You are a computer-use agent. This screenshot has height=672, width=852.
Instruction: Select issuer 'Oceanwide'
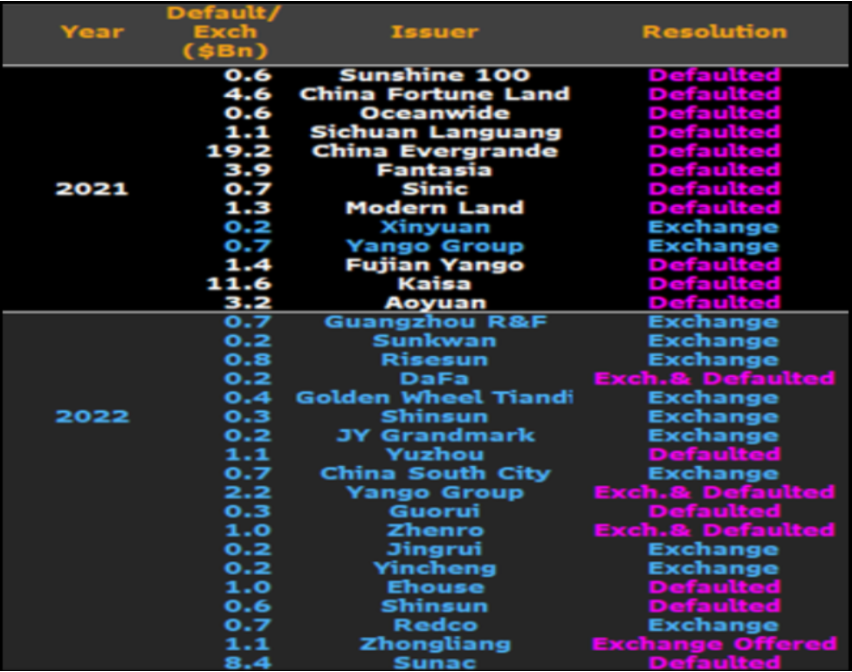[434, 113]
